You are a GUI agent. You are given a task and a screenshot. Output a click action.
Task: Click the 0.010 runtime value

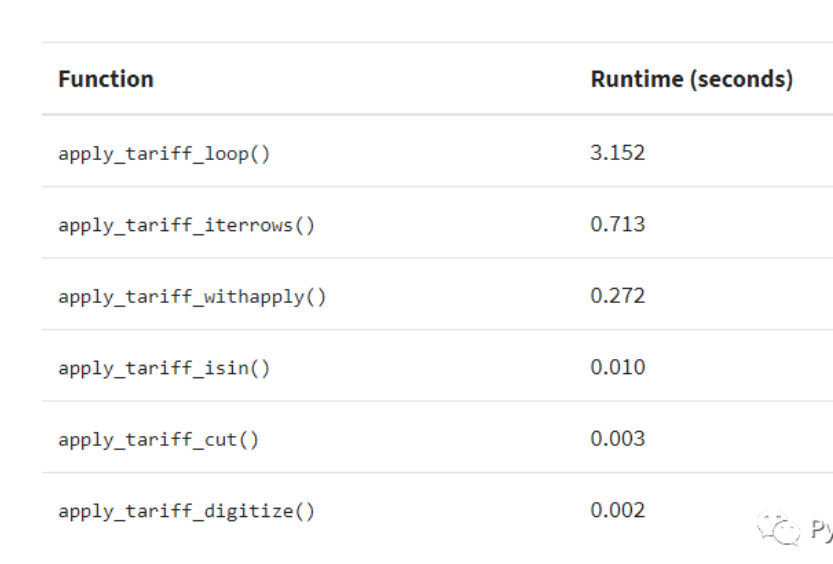click(618, 367)
